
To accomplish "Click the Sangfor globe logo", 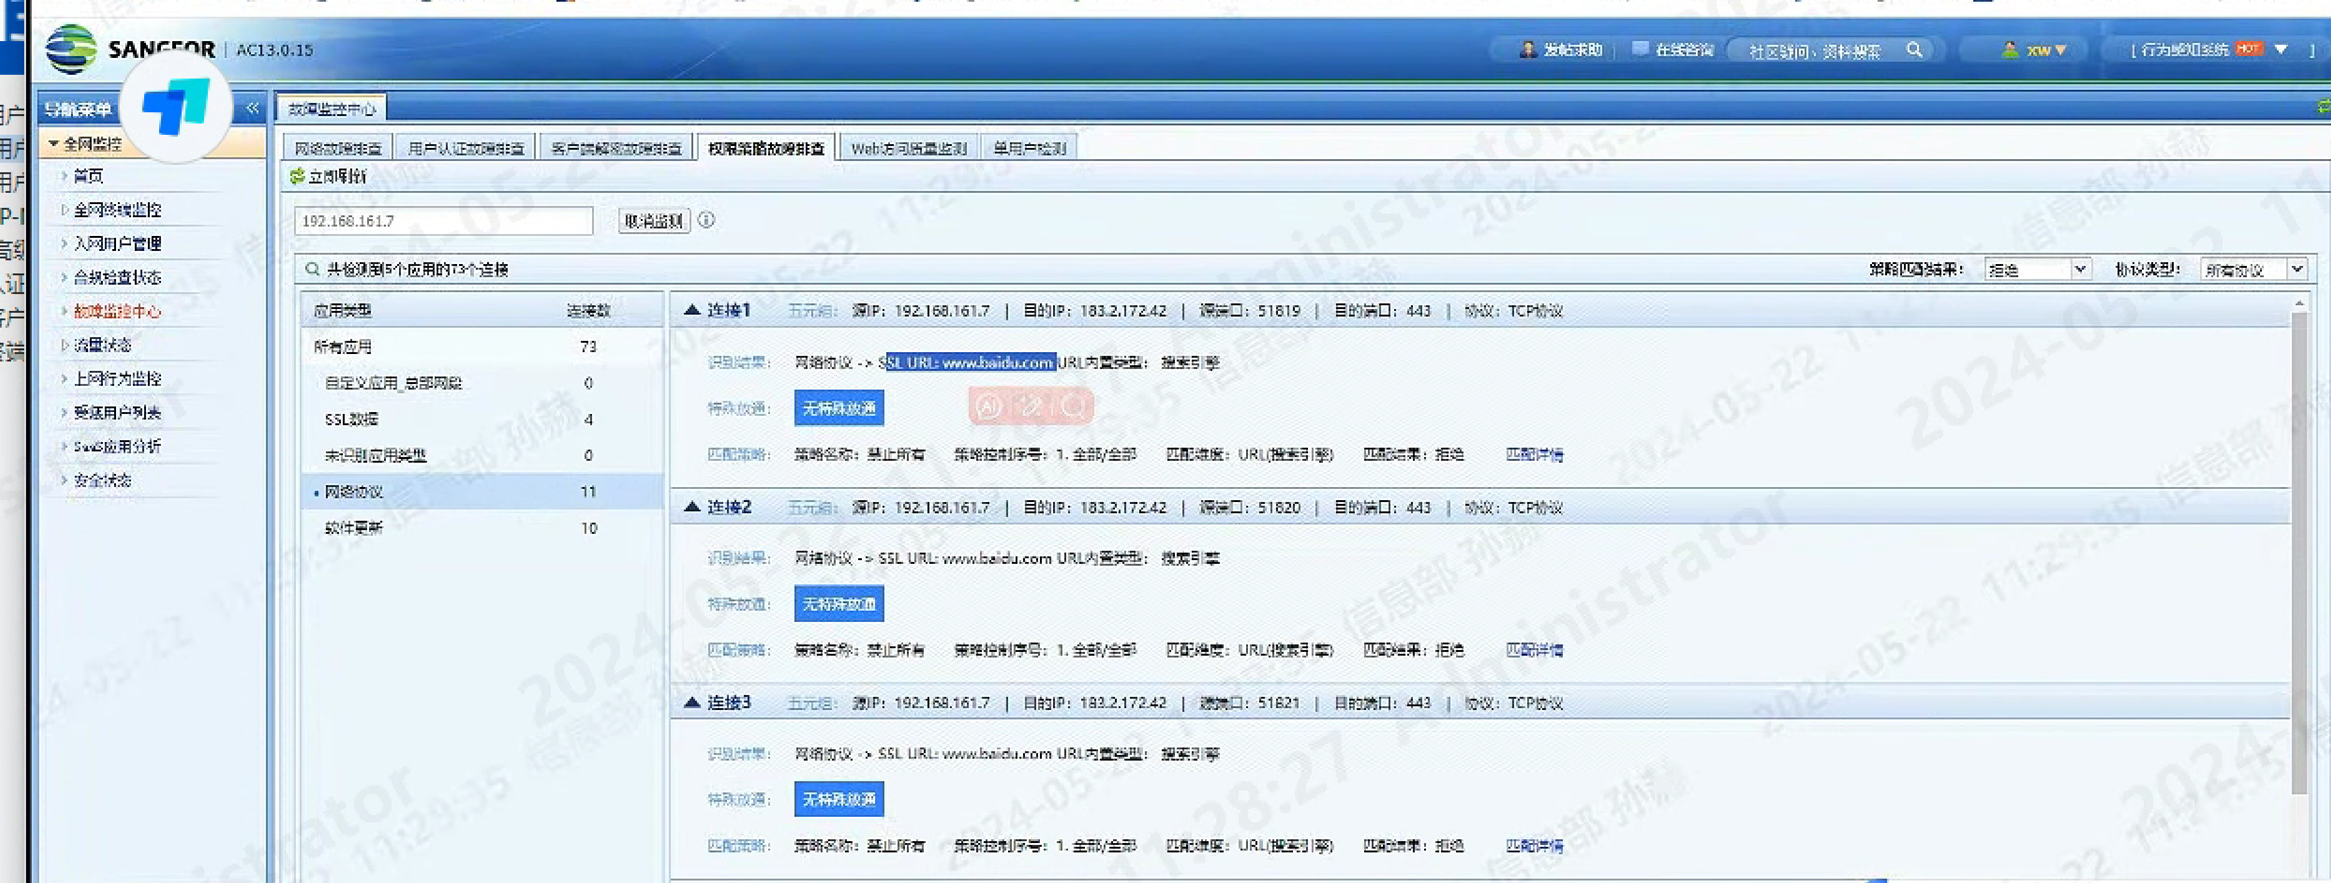I will click(71, 49).
